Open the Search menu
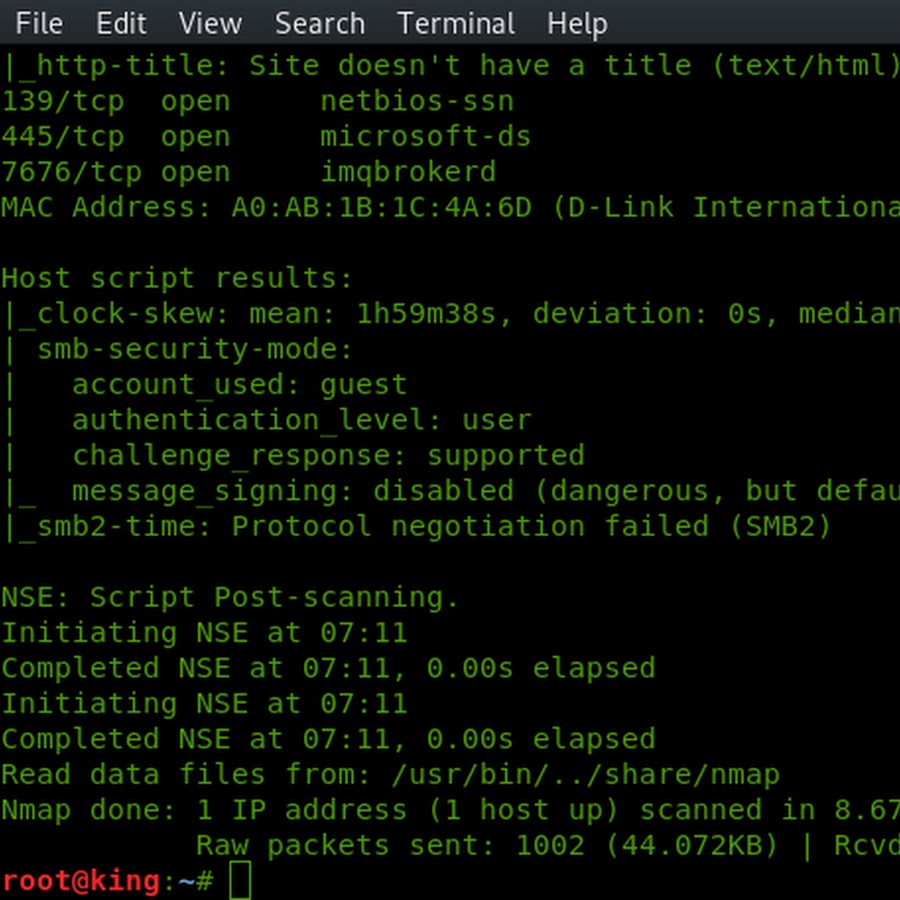Image resolution: width=900 pixels, height=900 pixels. [320, 24]
